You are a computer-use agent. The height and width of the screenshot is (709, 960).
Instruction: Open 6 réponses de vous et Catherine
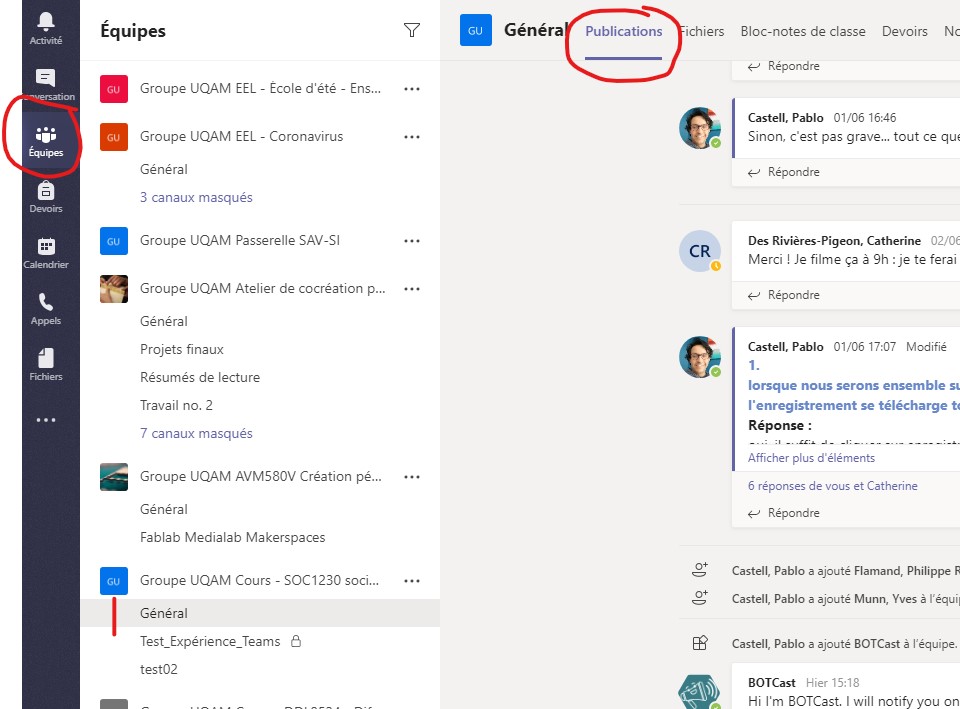pos(832,486)
